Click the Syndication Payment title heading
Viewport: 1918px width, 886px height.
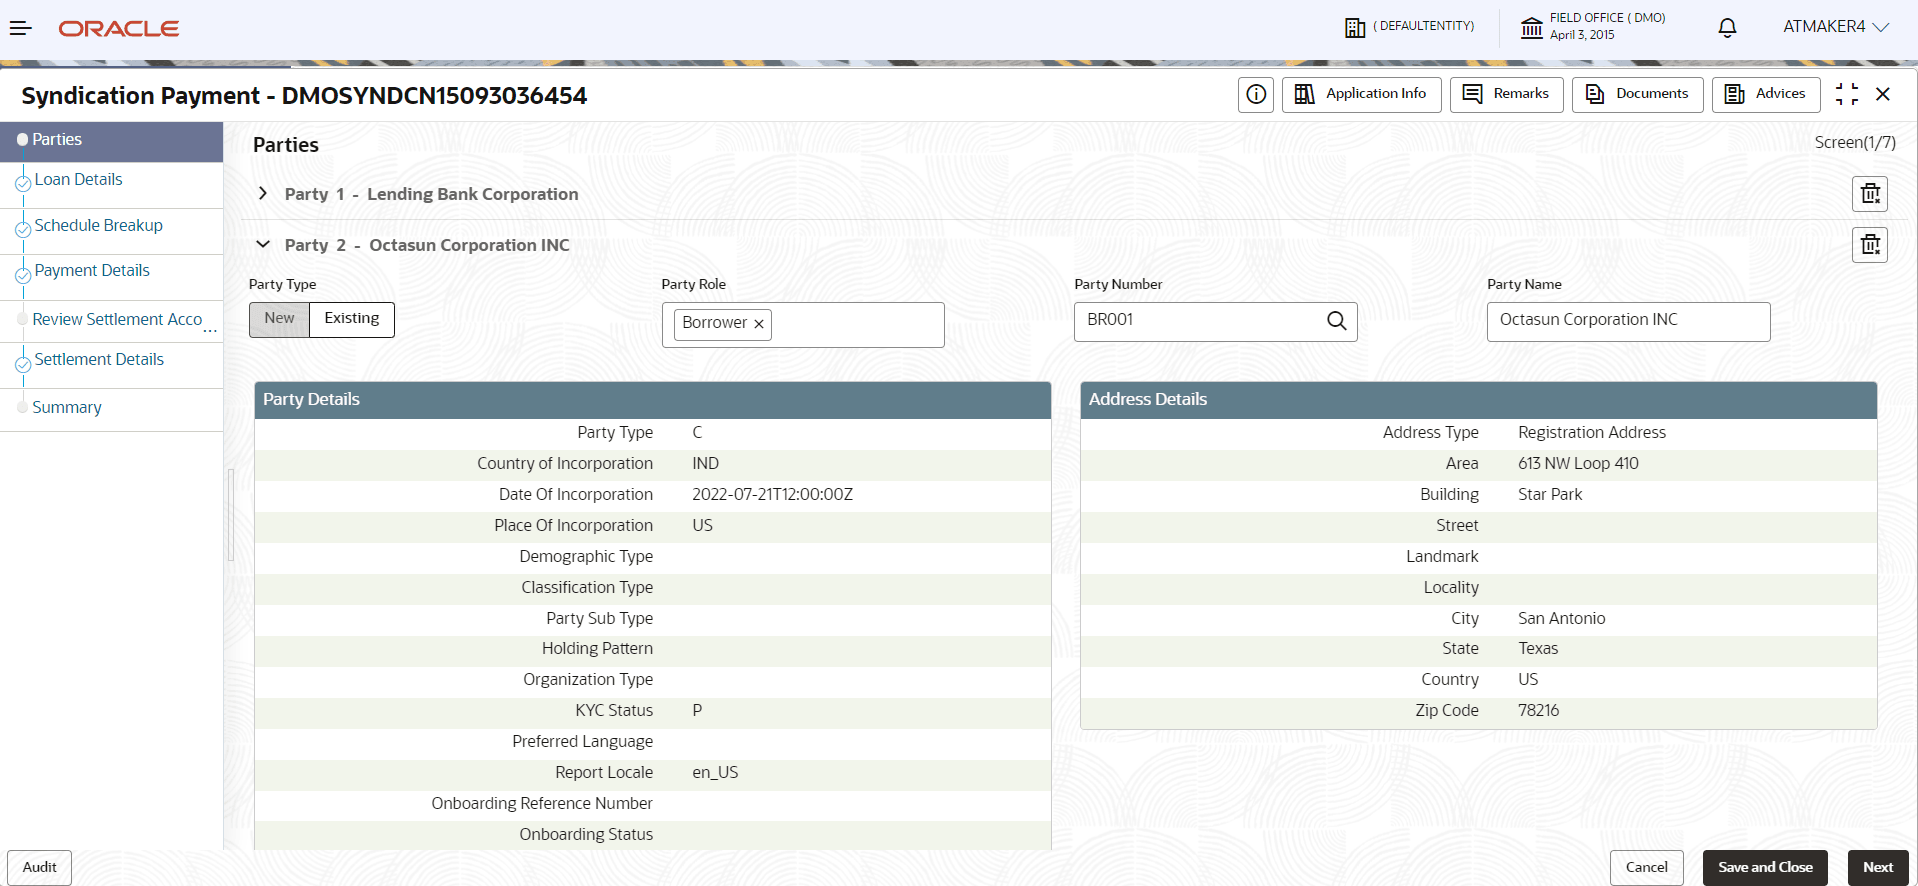[304, 96]
